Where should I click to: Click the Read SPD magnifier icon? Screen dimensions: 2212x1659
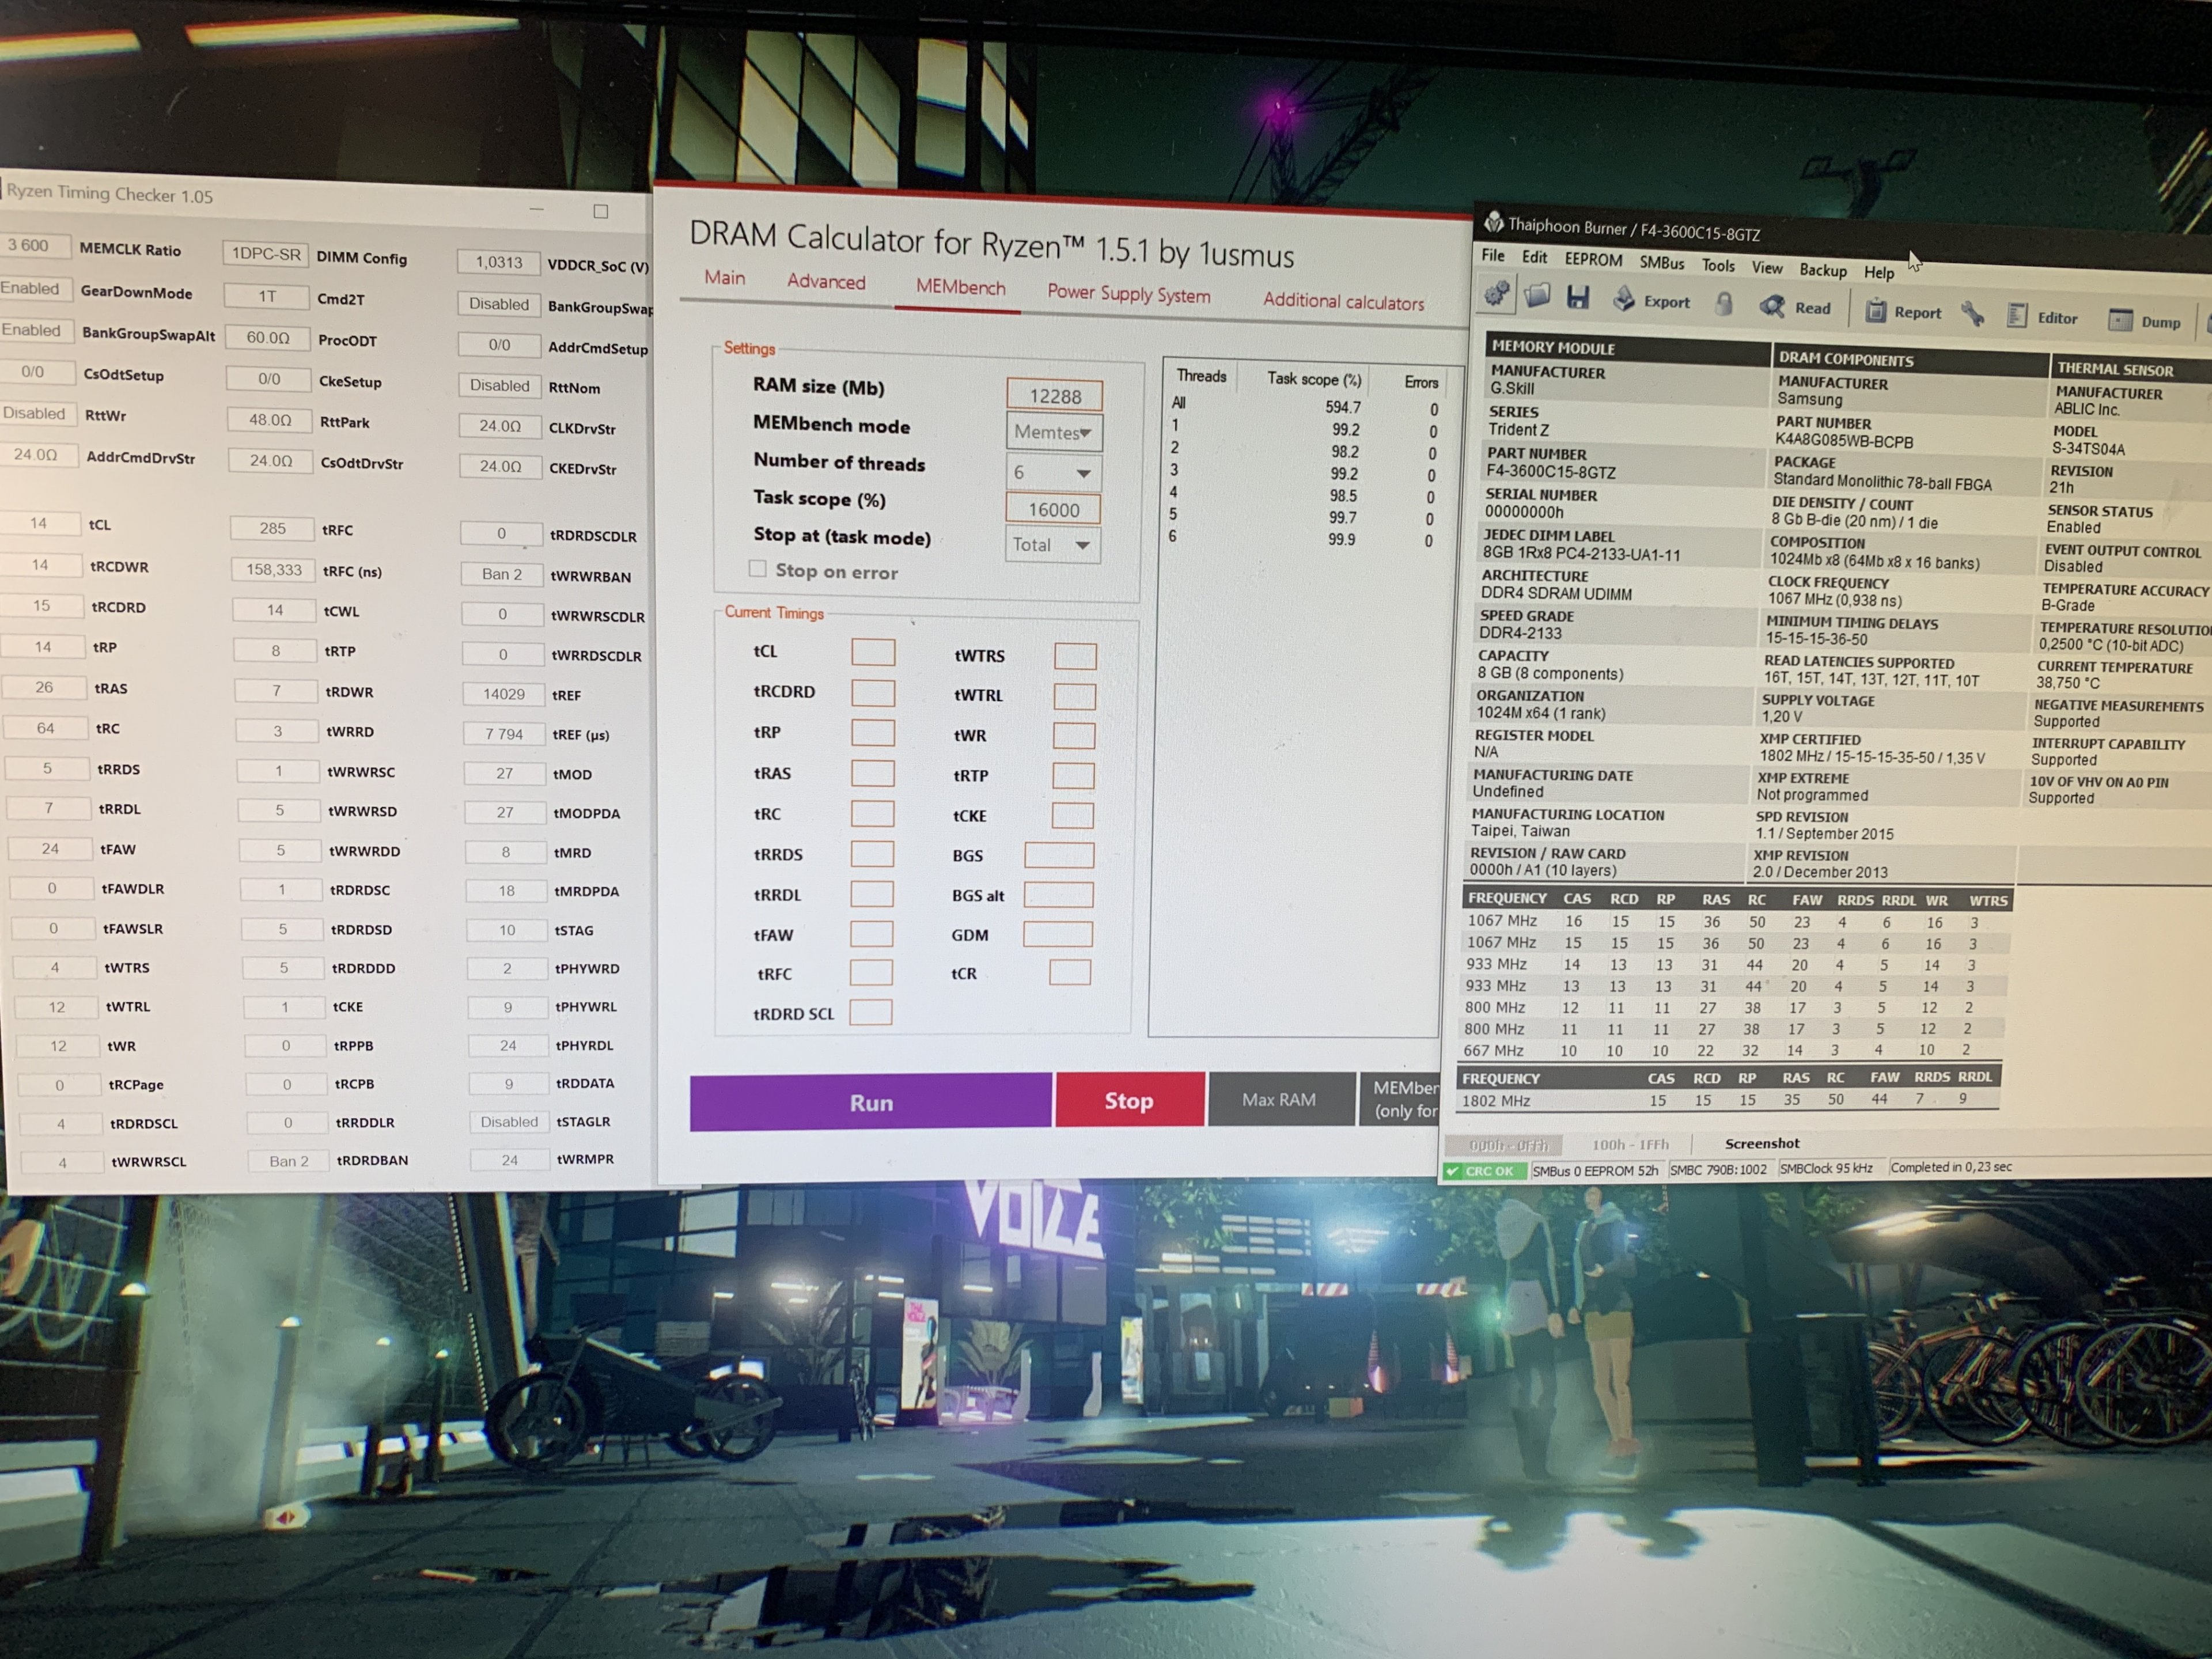coord(1773,307)
